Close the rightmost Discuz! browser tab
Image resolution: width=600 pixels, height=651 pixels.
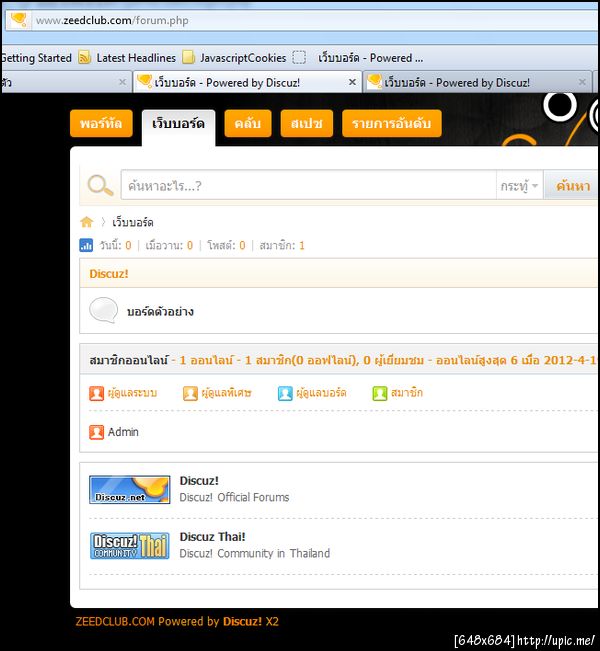click(x=582, y=82)
